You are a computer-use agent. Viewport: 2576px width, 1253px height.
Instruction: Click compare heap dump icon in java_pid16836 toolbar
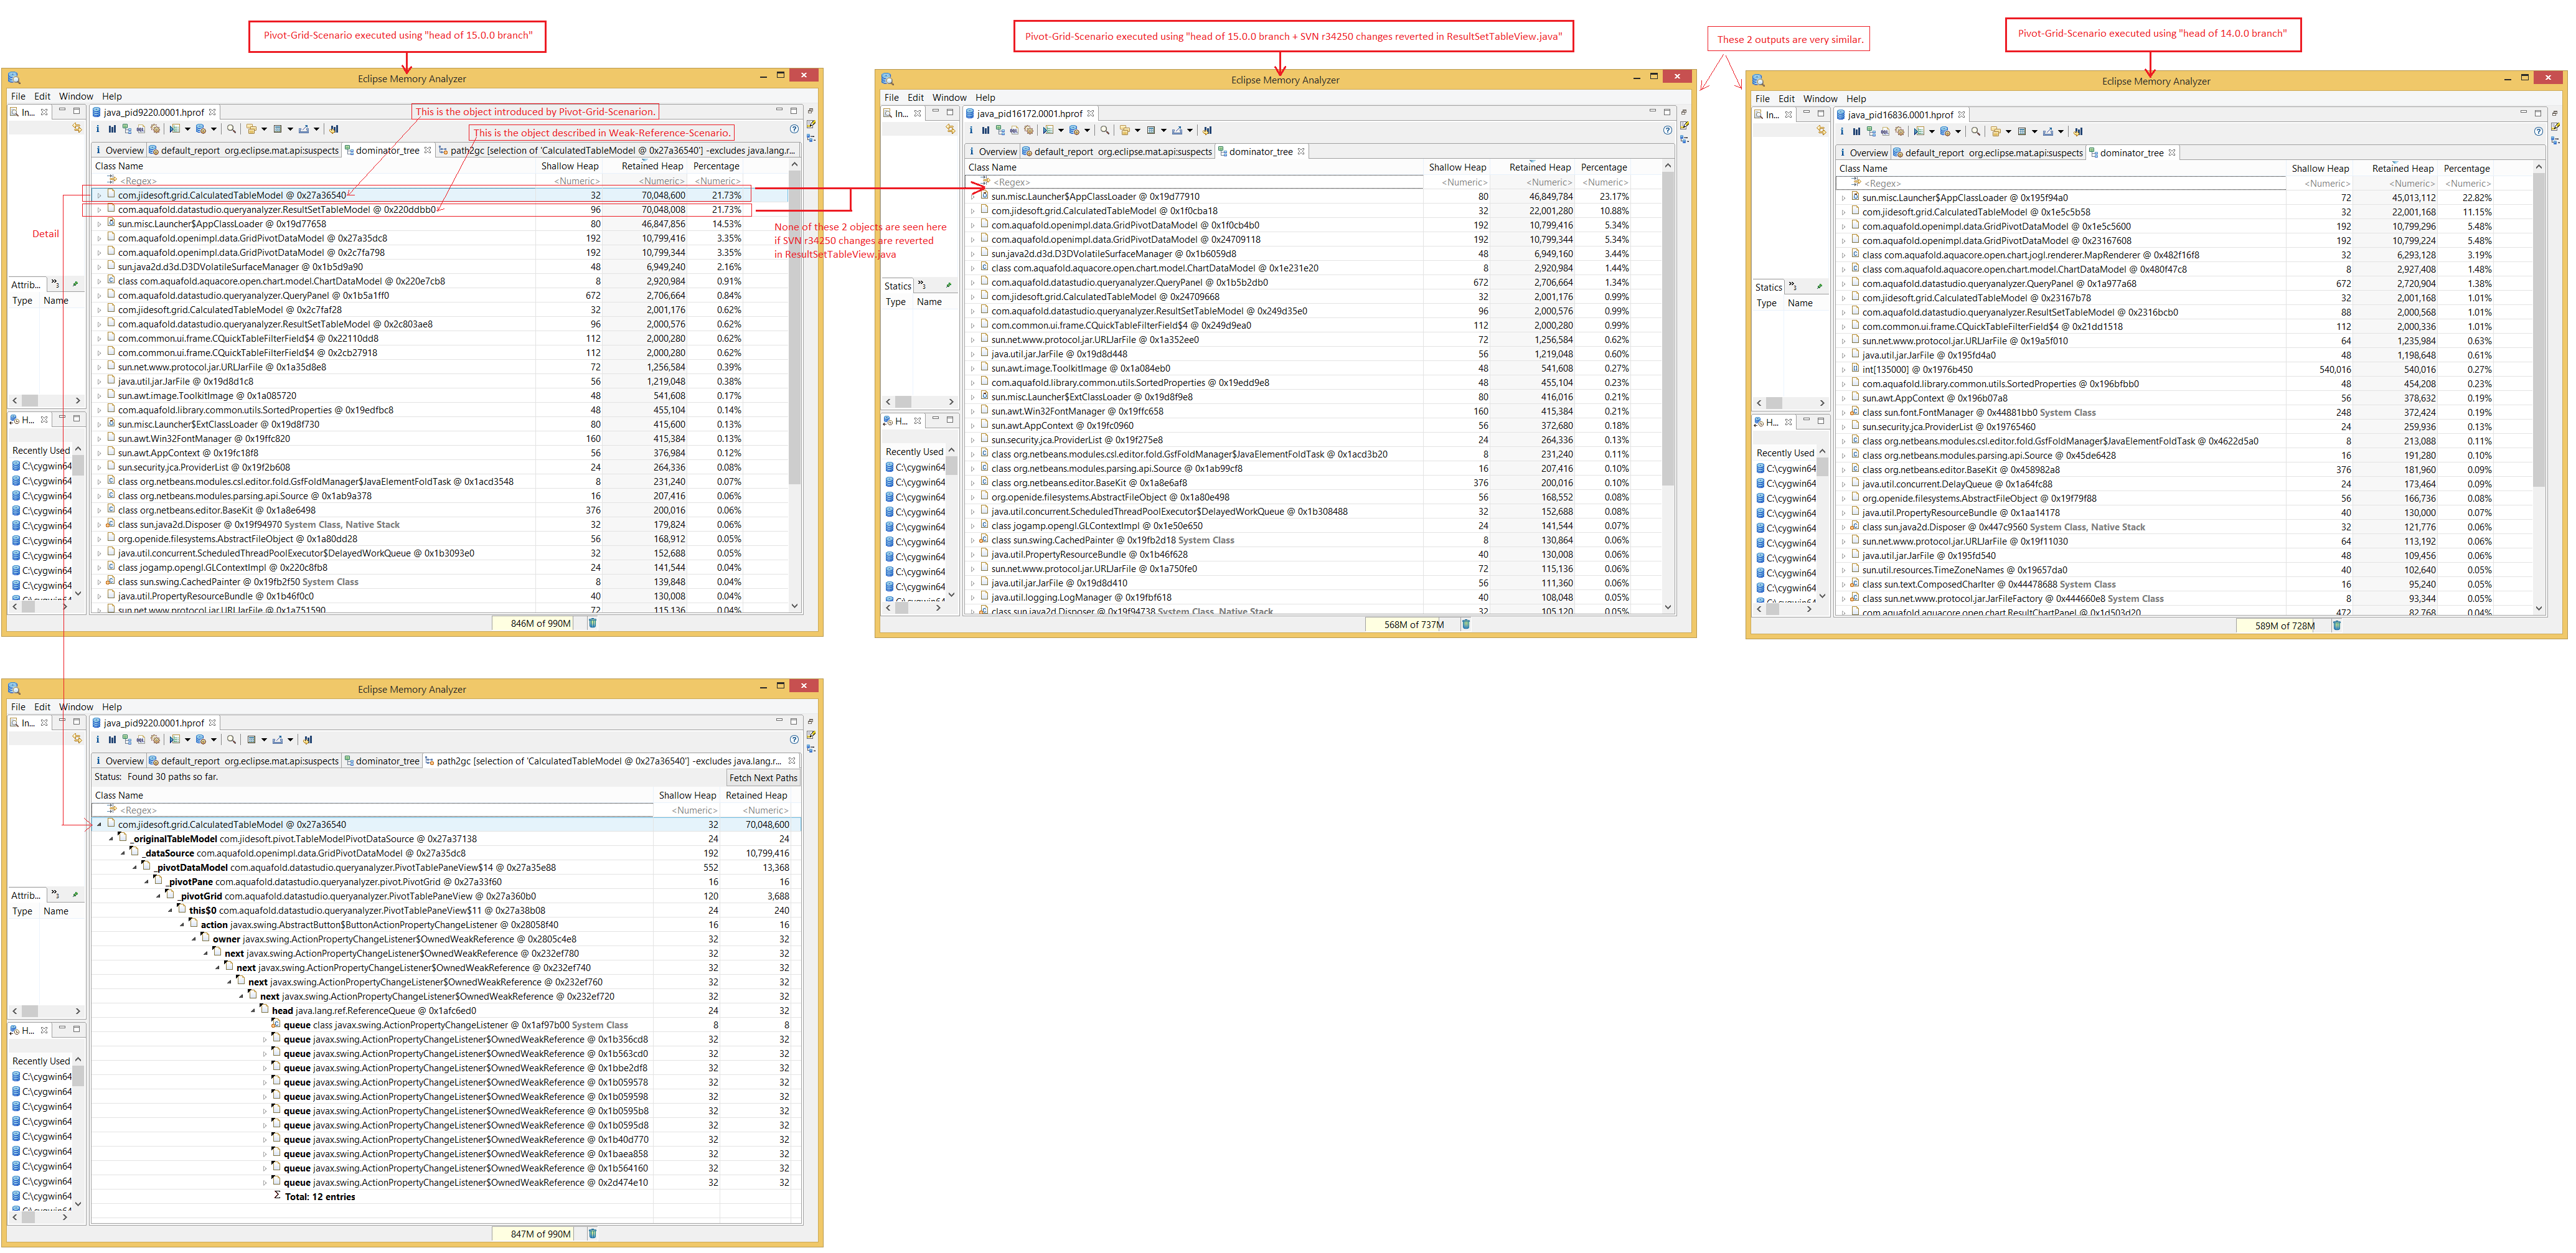point(2078,131)
